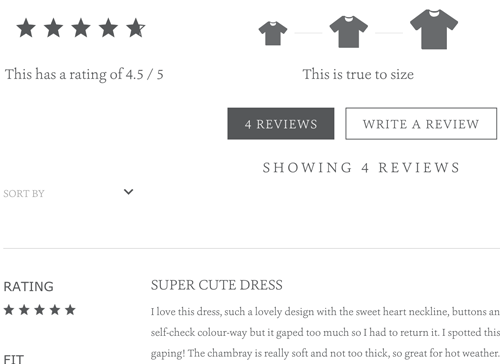The width and height of the screenshot is (500, 364).
Task: Click the second star in overall rating
Action: [53, 28]
